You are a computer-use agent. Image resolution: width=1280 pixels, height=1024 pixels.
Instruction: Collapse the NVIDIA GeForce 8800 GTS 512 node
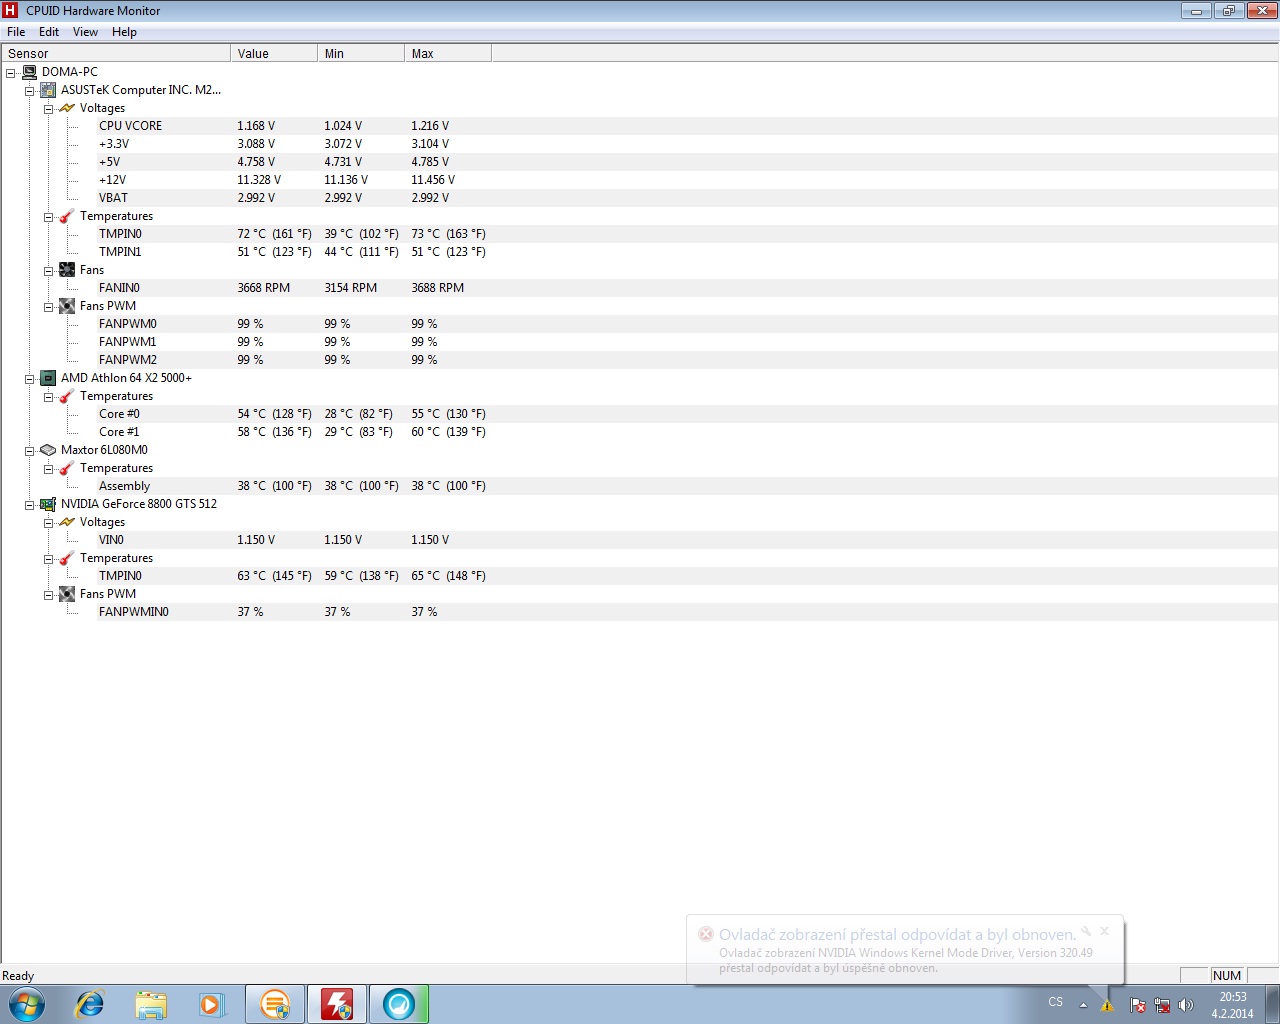30,505
